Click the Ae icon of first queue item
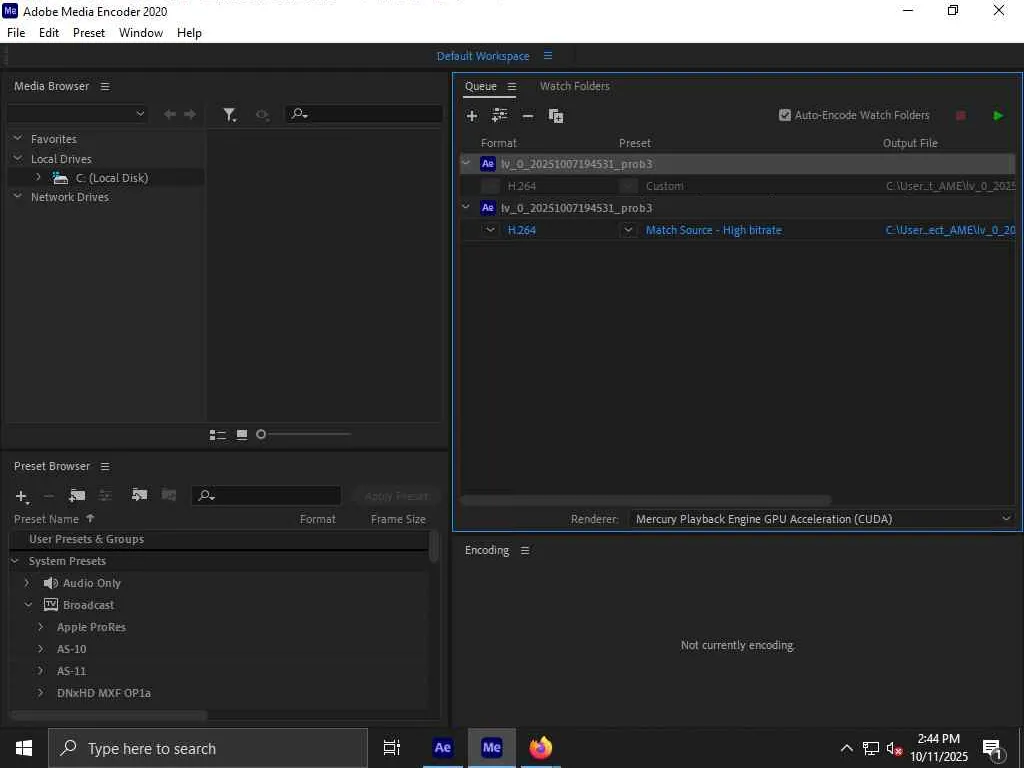Viewport: 1024px width, 768px height. [488, 164]
